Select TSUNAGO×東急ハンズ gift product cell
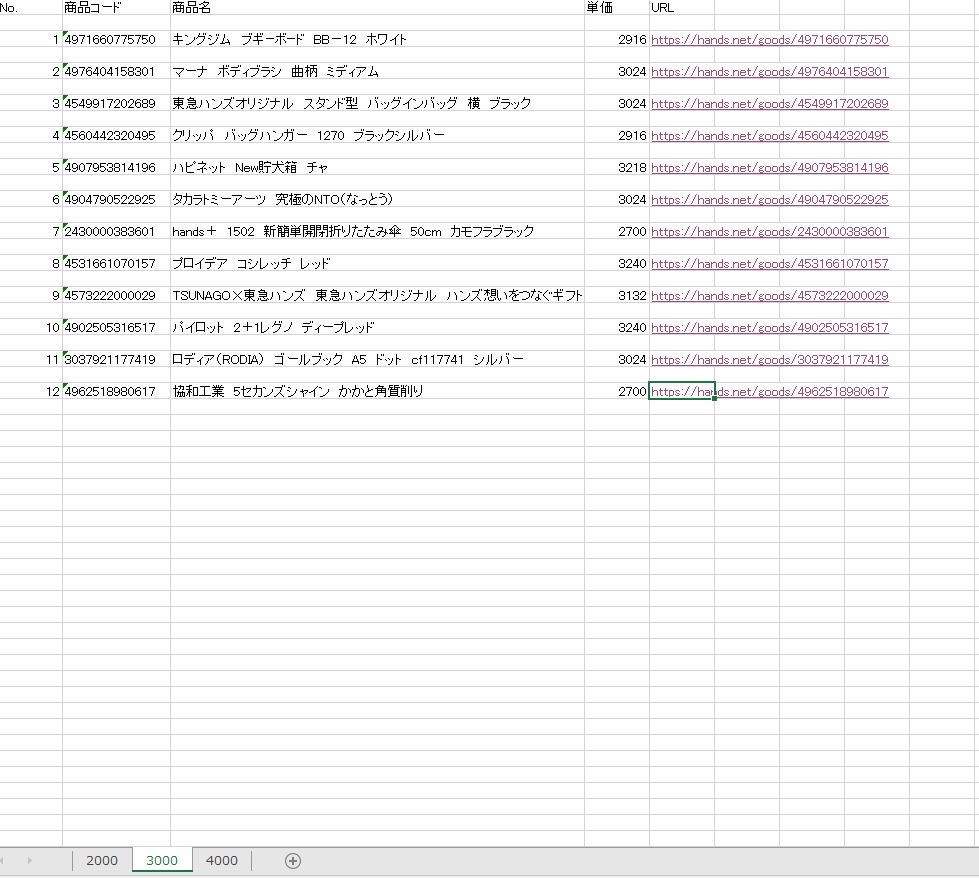Viewport: 979px width, 878px height. point(377,295)
